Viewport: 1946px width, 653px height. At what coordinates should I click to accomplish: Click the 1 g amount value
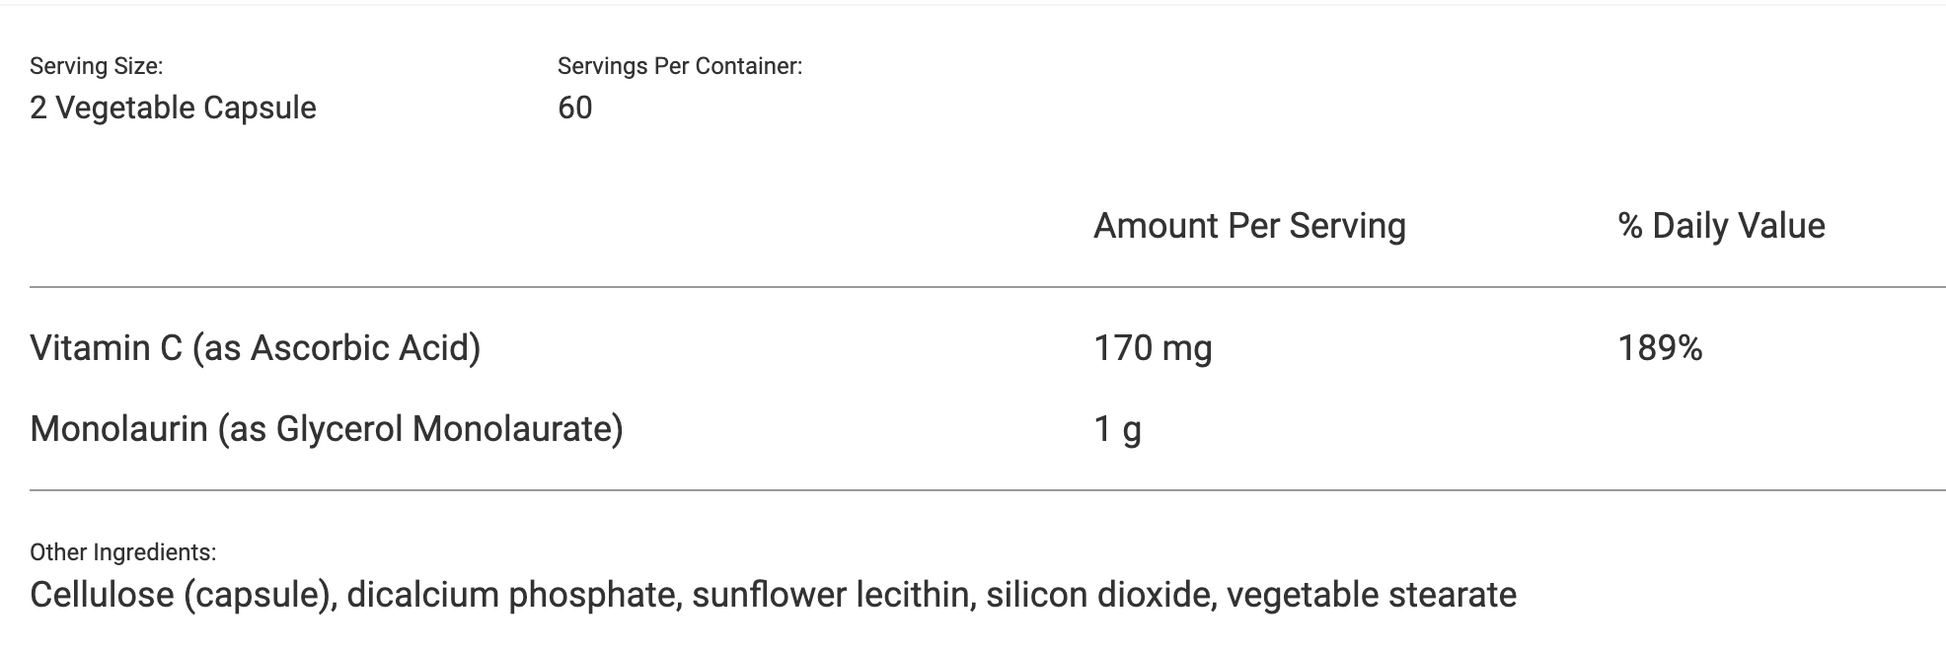(1118, 429)
